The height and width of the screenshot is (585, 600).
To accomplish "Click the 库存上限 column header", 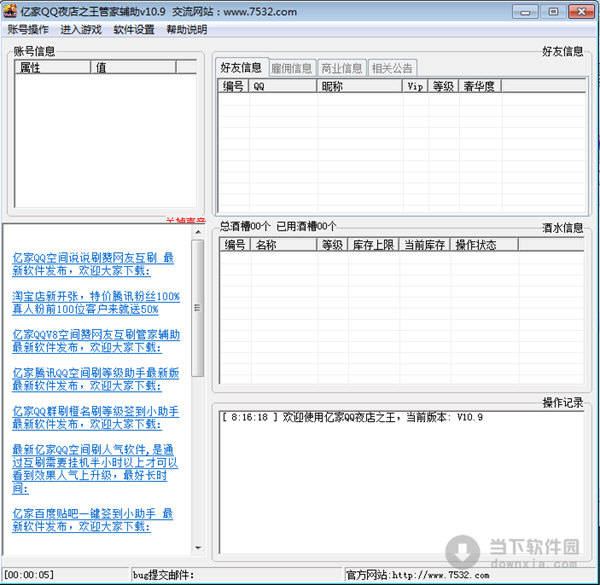I will coord(373,244).
